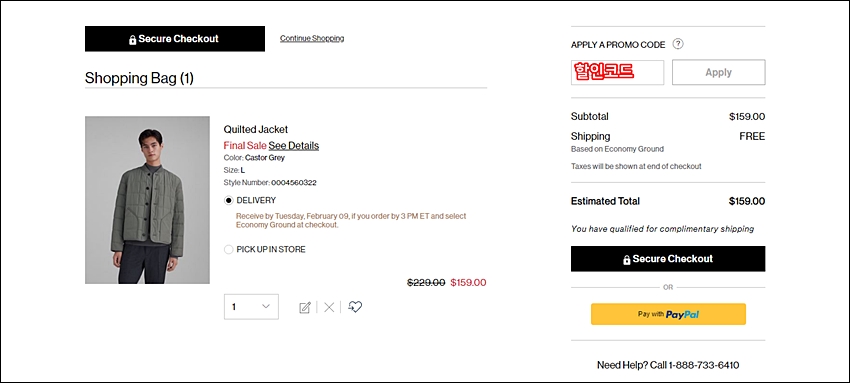Pay with PayPal button
The width and height of the screenshot is (850, 383).
(x=668, y=314)
